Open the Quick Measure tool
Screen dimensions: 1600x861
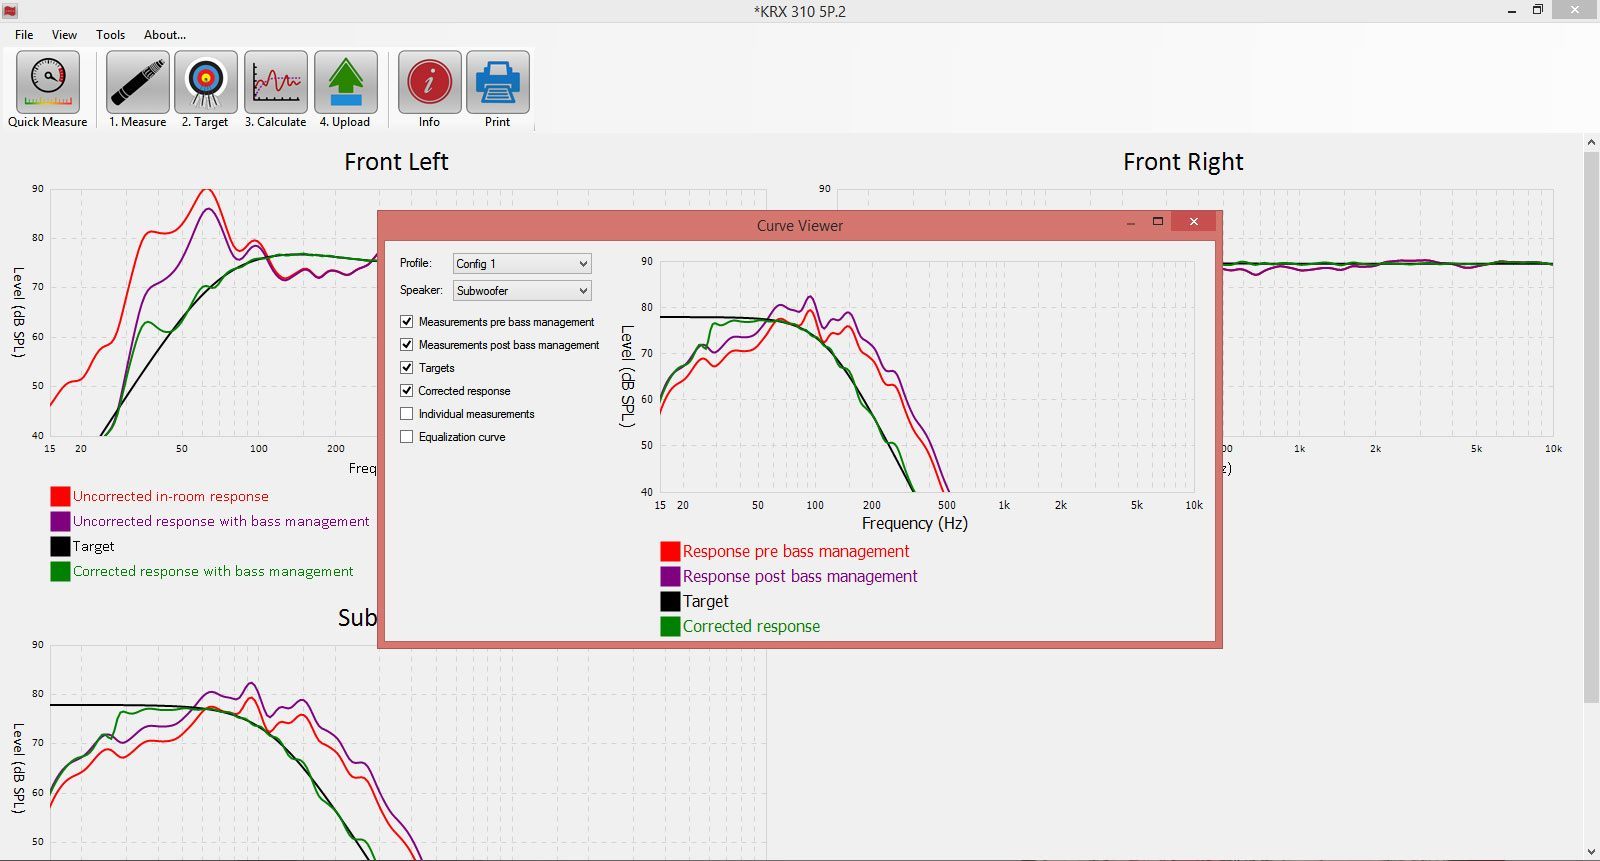tap(48, 90)
